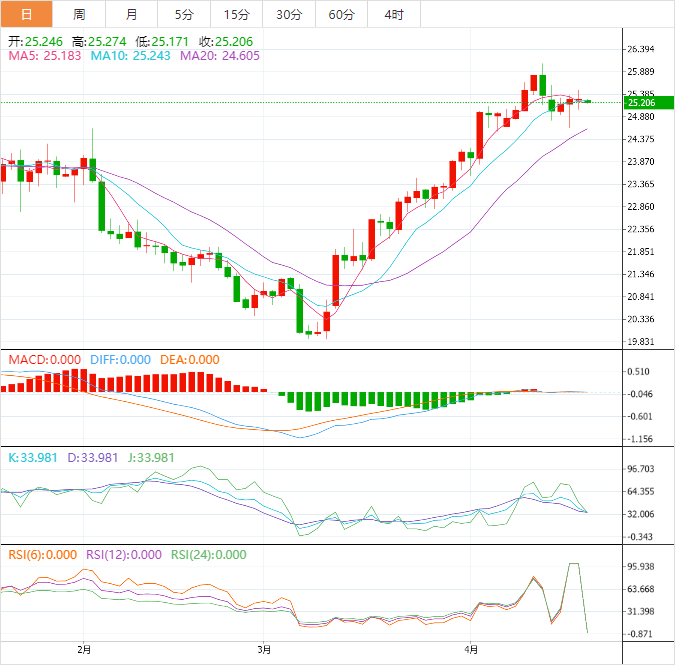Click the 4月 date axis marker
This screenshot has width=677, height=669.
pos(473,649)
